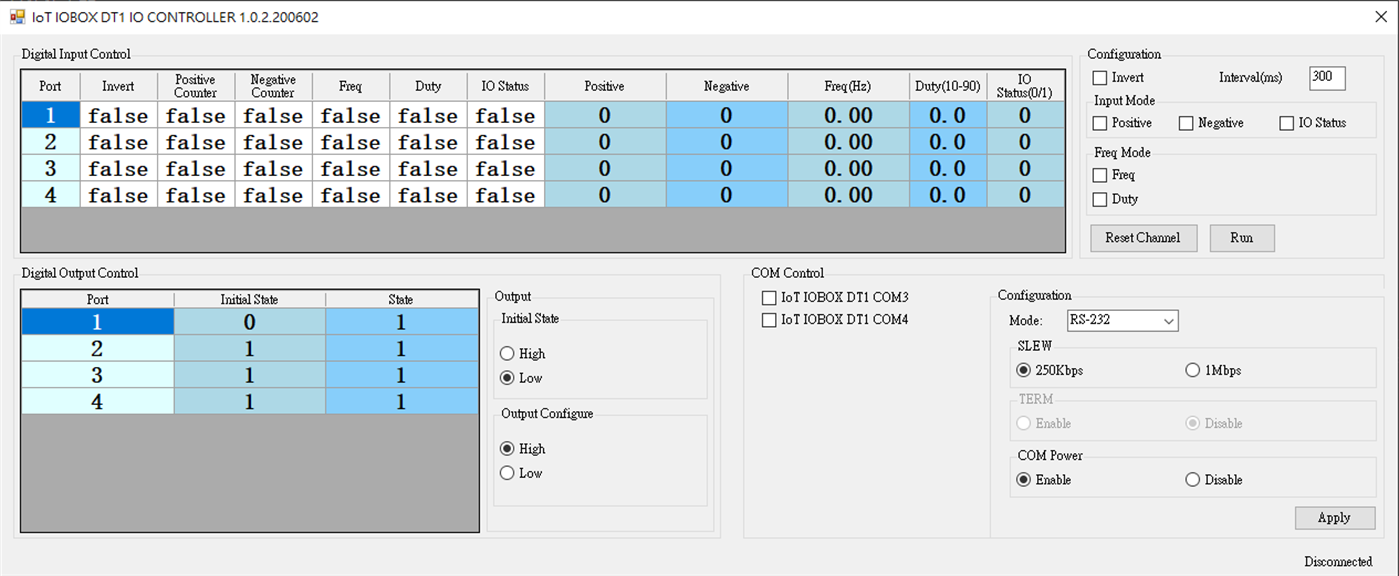Viewport: 1399px width, 576px height.
Task: Click the Negative Counter column header
Action: click(273, 86)
